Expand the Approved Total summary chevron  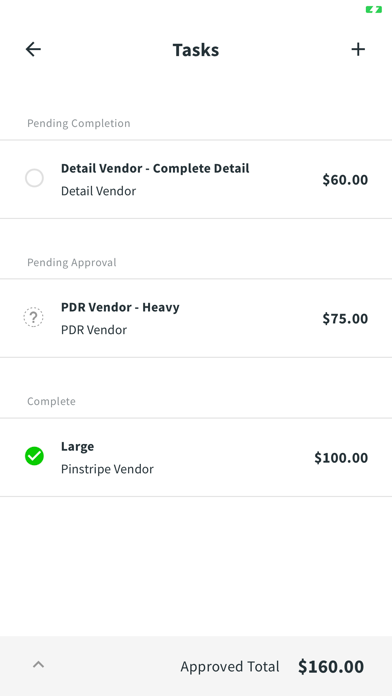click(39, 665)
